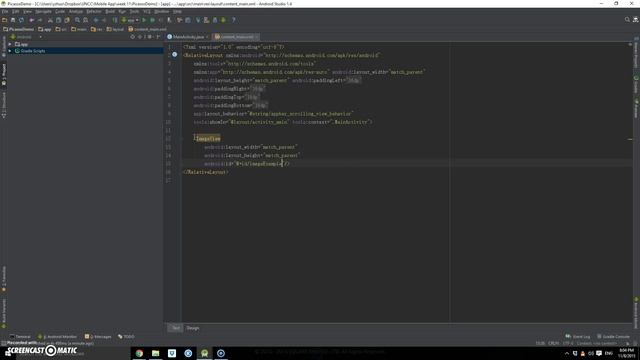The height and width of the screenshot is (360, 640).
Task: Open the Event Log tool window
Action: click(x=578, y=337)
